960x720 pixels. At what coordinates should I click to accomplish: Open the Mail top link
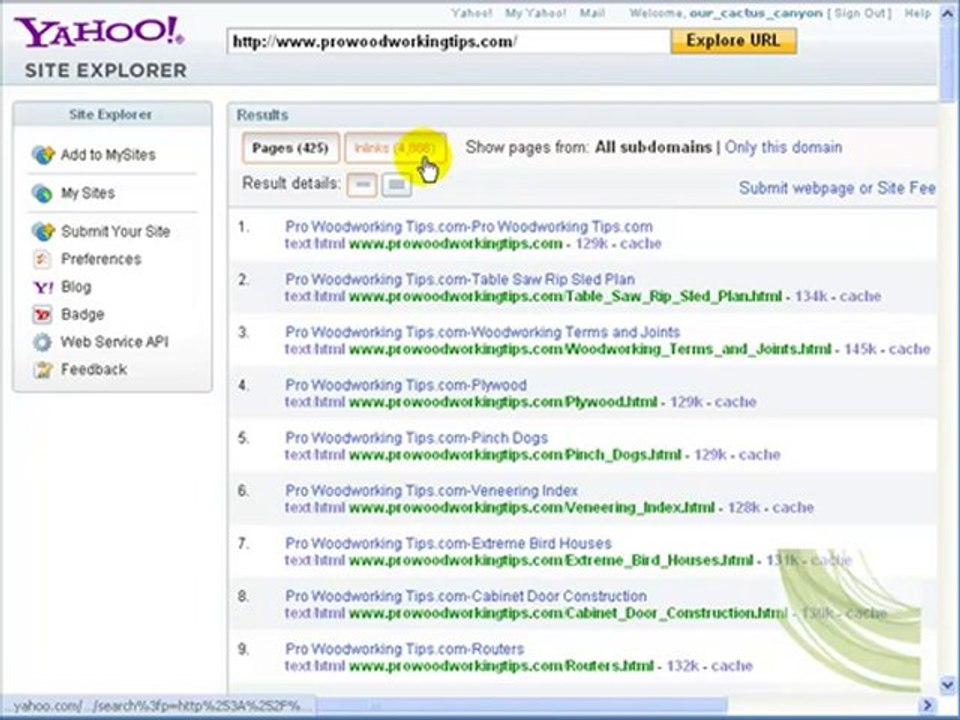pos(592,13)
